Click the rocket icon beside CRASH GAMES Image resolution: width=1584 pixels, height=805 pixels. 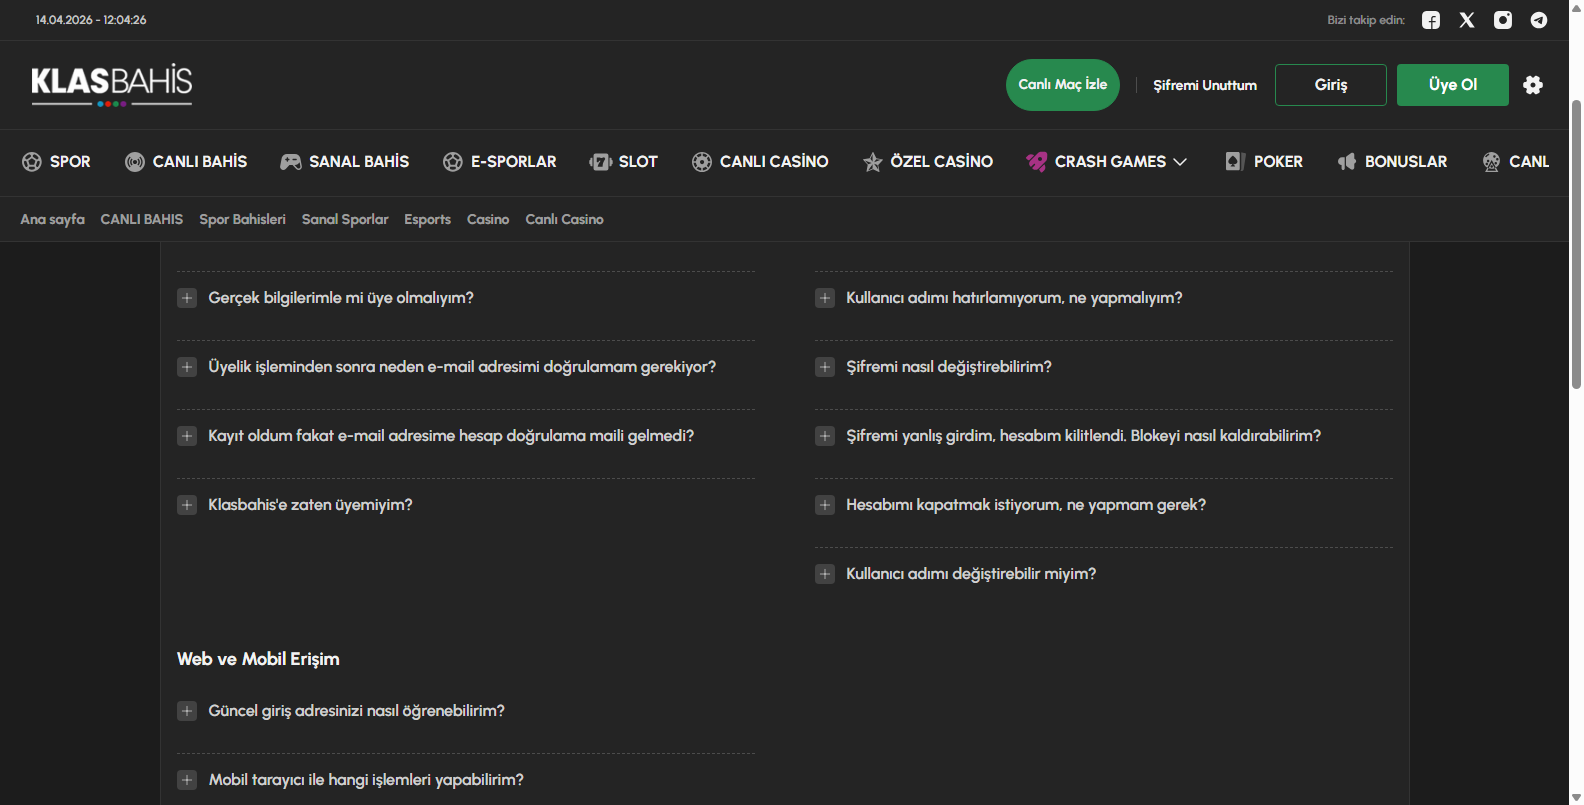[1036, 162]
